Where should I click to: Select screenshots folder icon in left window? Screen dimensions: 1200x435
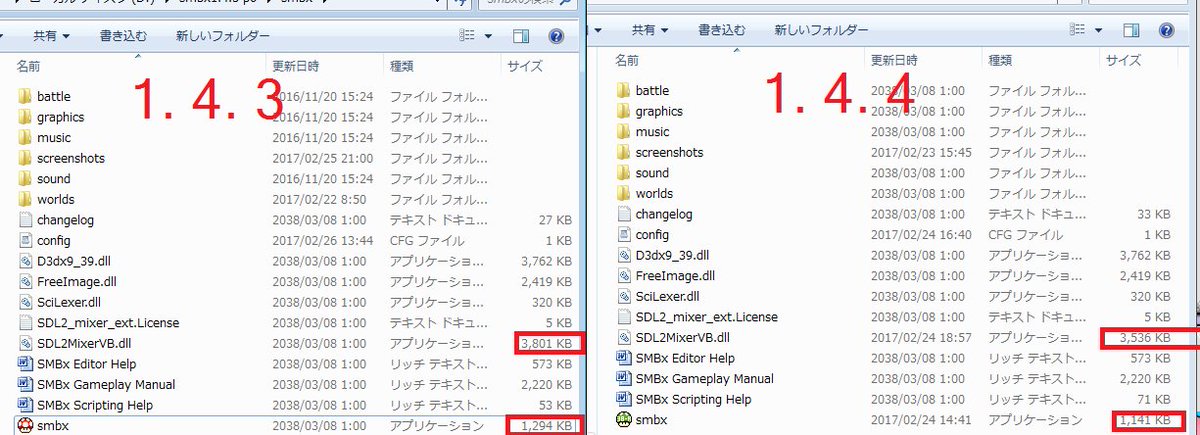coord(24,158)
